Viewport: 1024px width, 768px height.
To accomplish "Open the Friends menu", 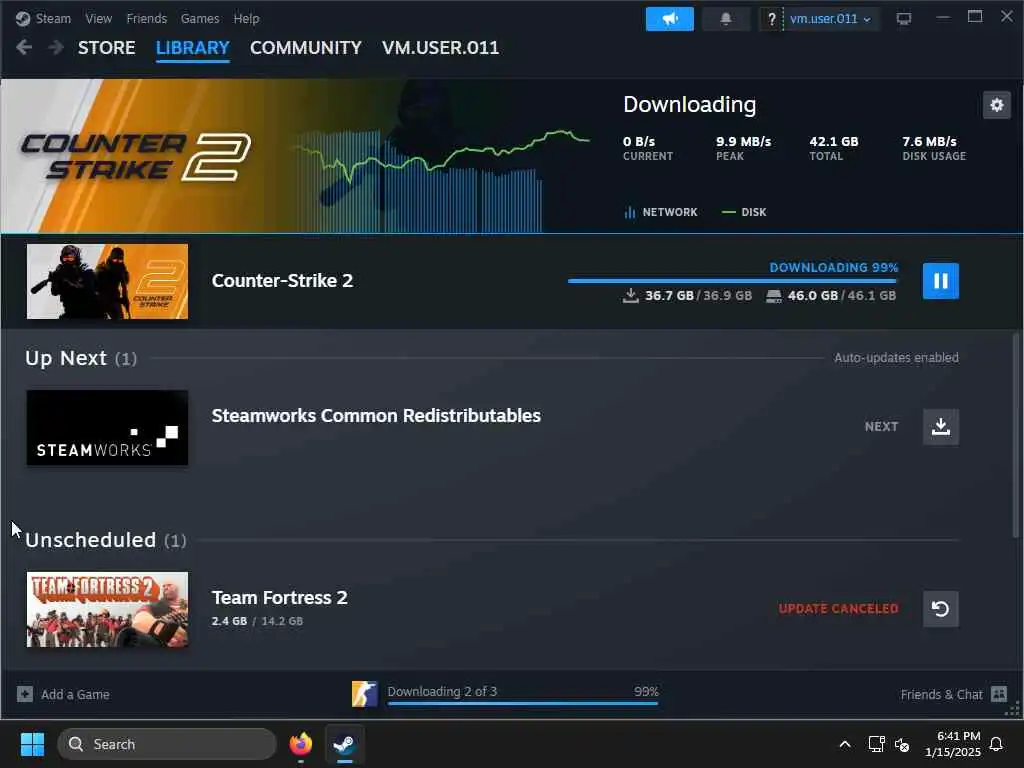I will tap(146, 18).
